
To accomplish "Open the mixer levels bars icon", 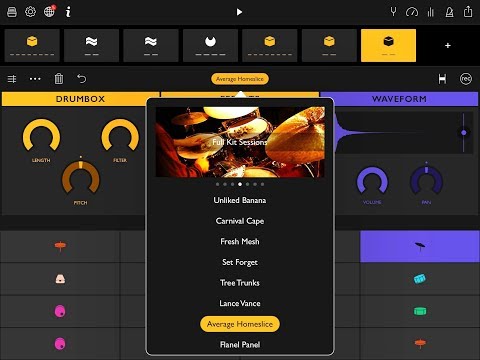I will [430, 12].
